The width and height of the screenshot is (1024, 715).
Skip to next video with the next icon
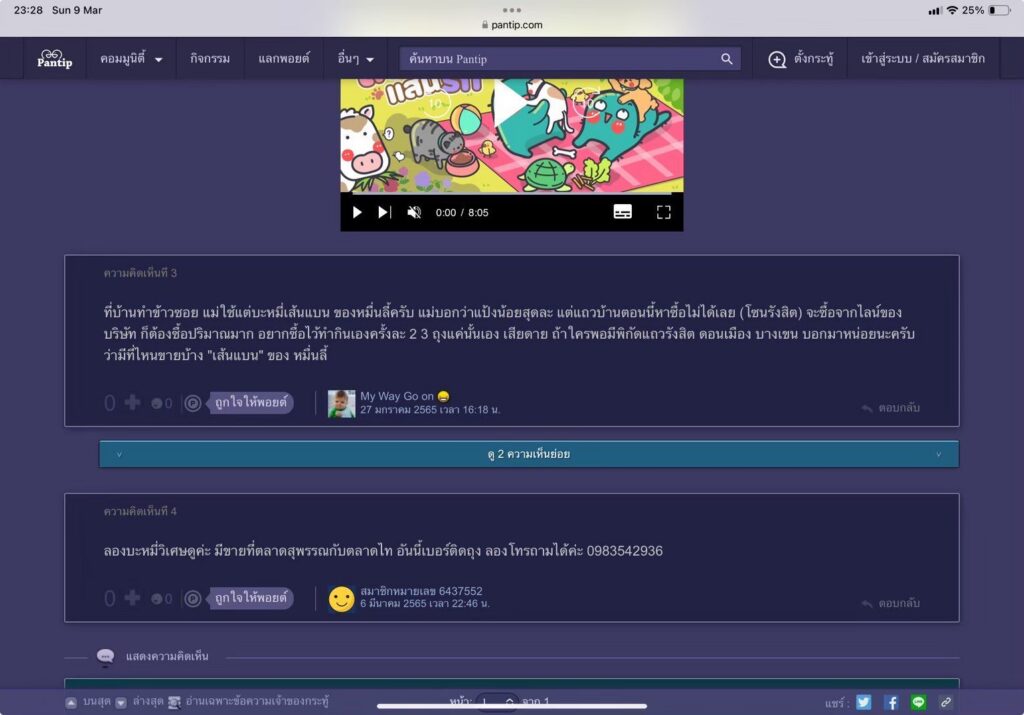[384, 212]
